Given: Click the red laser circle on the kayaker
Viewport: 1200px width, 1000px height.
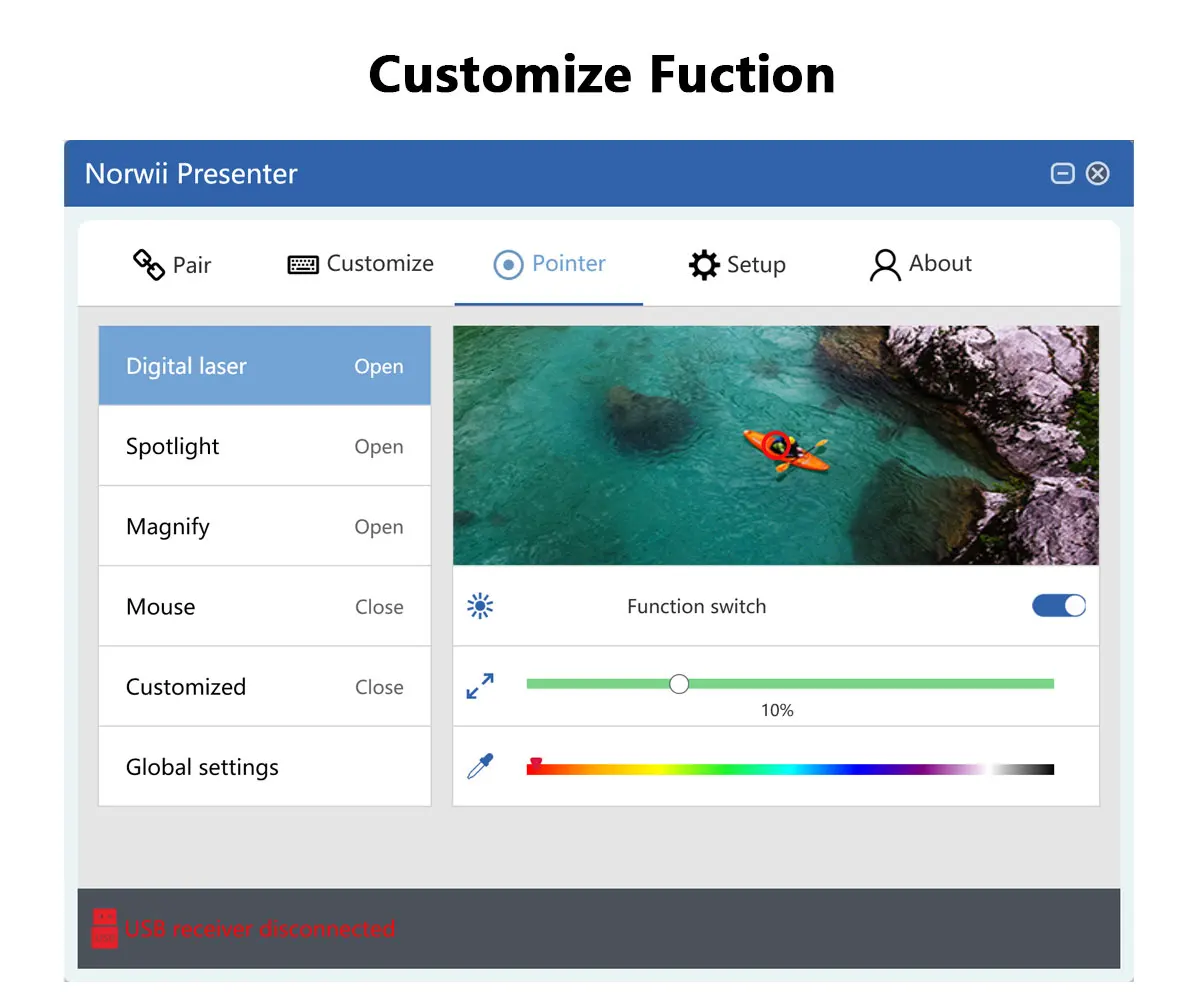Looking at the screenshot, I should pyautogui.click(x=775, y=444).
